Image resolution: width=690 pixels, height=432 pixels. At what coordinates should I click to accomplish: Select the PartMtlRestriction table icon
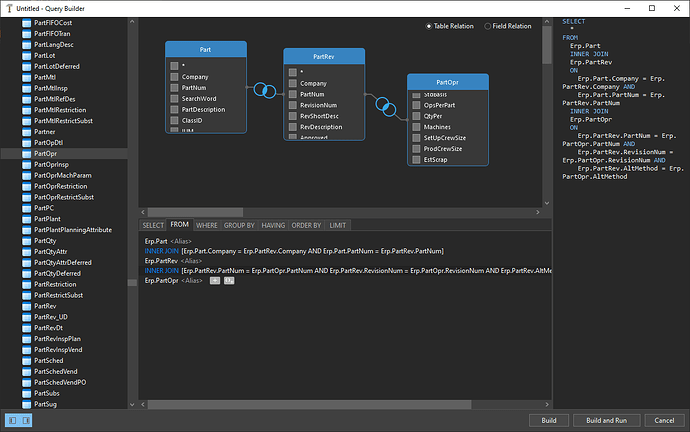[x=26, y=110]
